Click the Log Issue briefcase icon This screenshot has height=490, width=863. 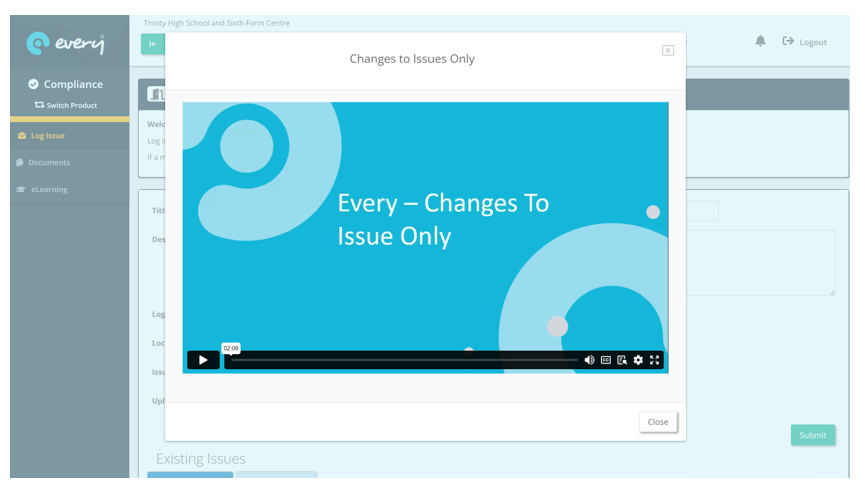click(x=22, y=135)
